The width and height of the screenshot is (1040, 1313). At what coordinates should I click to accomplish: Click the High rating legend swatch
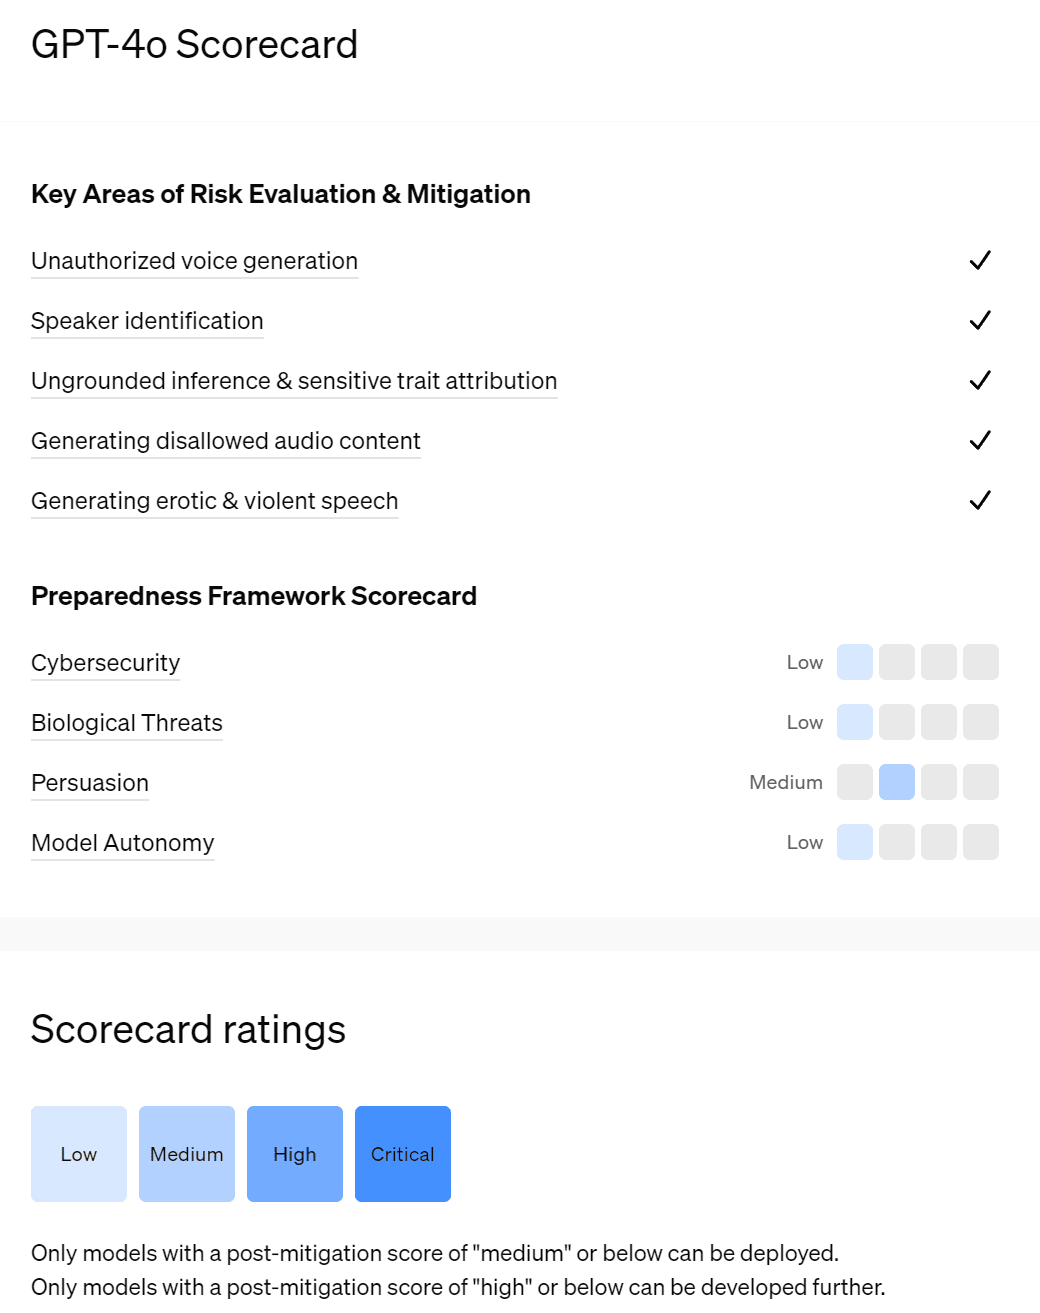pos(295,1154)
